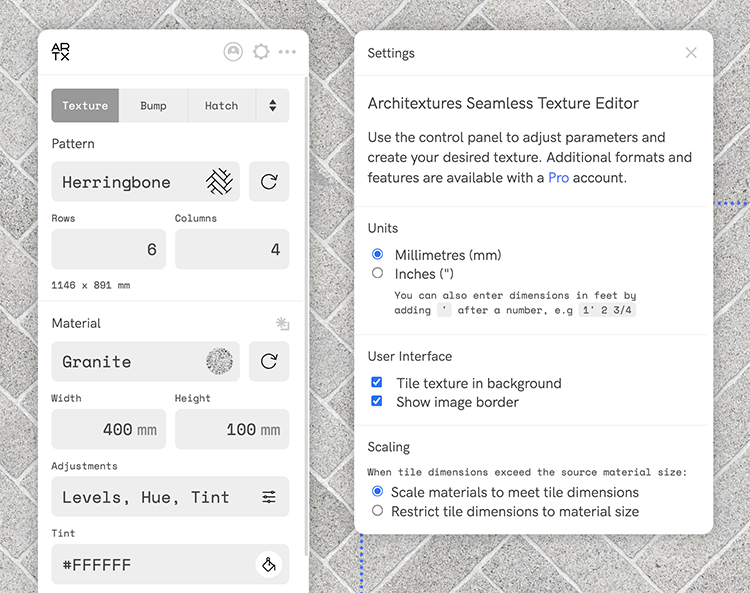Refresh the Granite material with reload icon

(x=269, y=361)
